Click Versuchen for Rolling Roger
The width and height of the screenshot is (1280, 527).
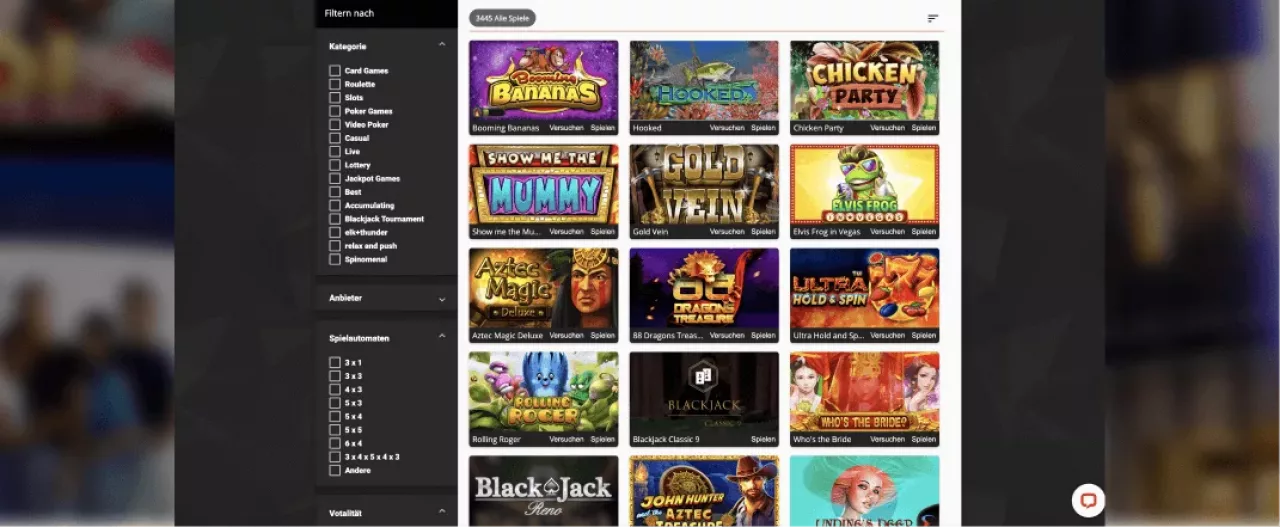click(566, 440)
